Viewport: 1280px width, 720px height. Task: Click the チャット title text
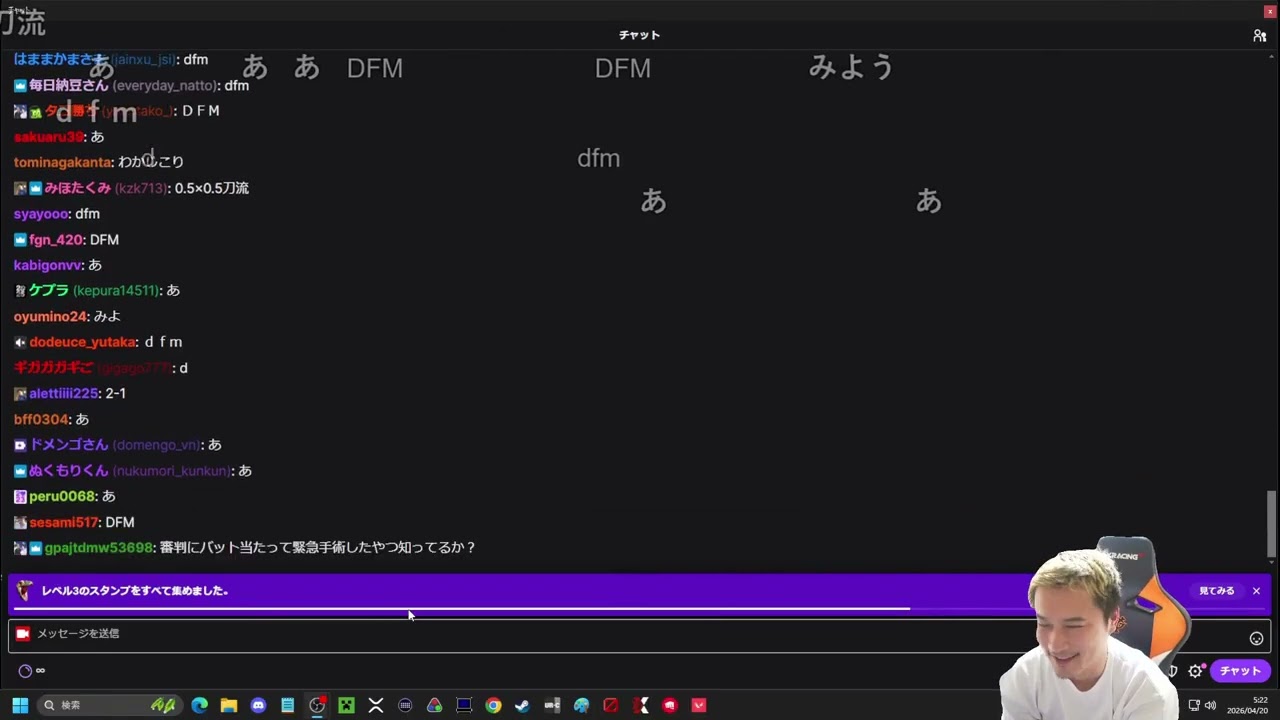[x=639, y=35]
